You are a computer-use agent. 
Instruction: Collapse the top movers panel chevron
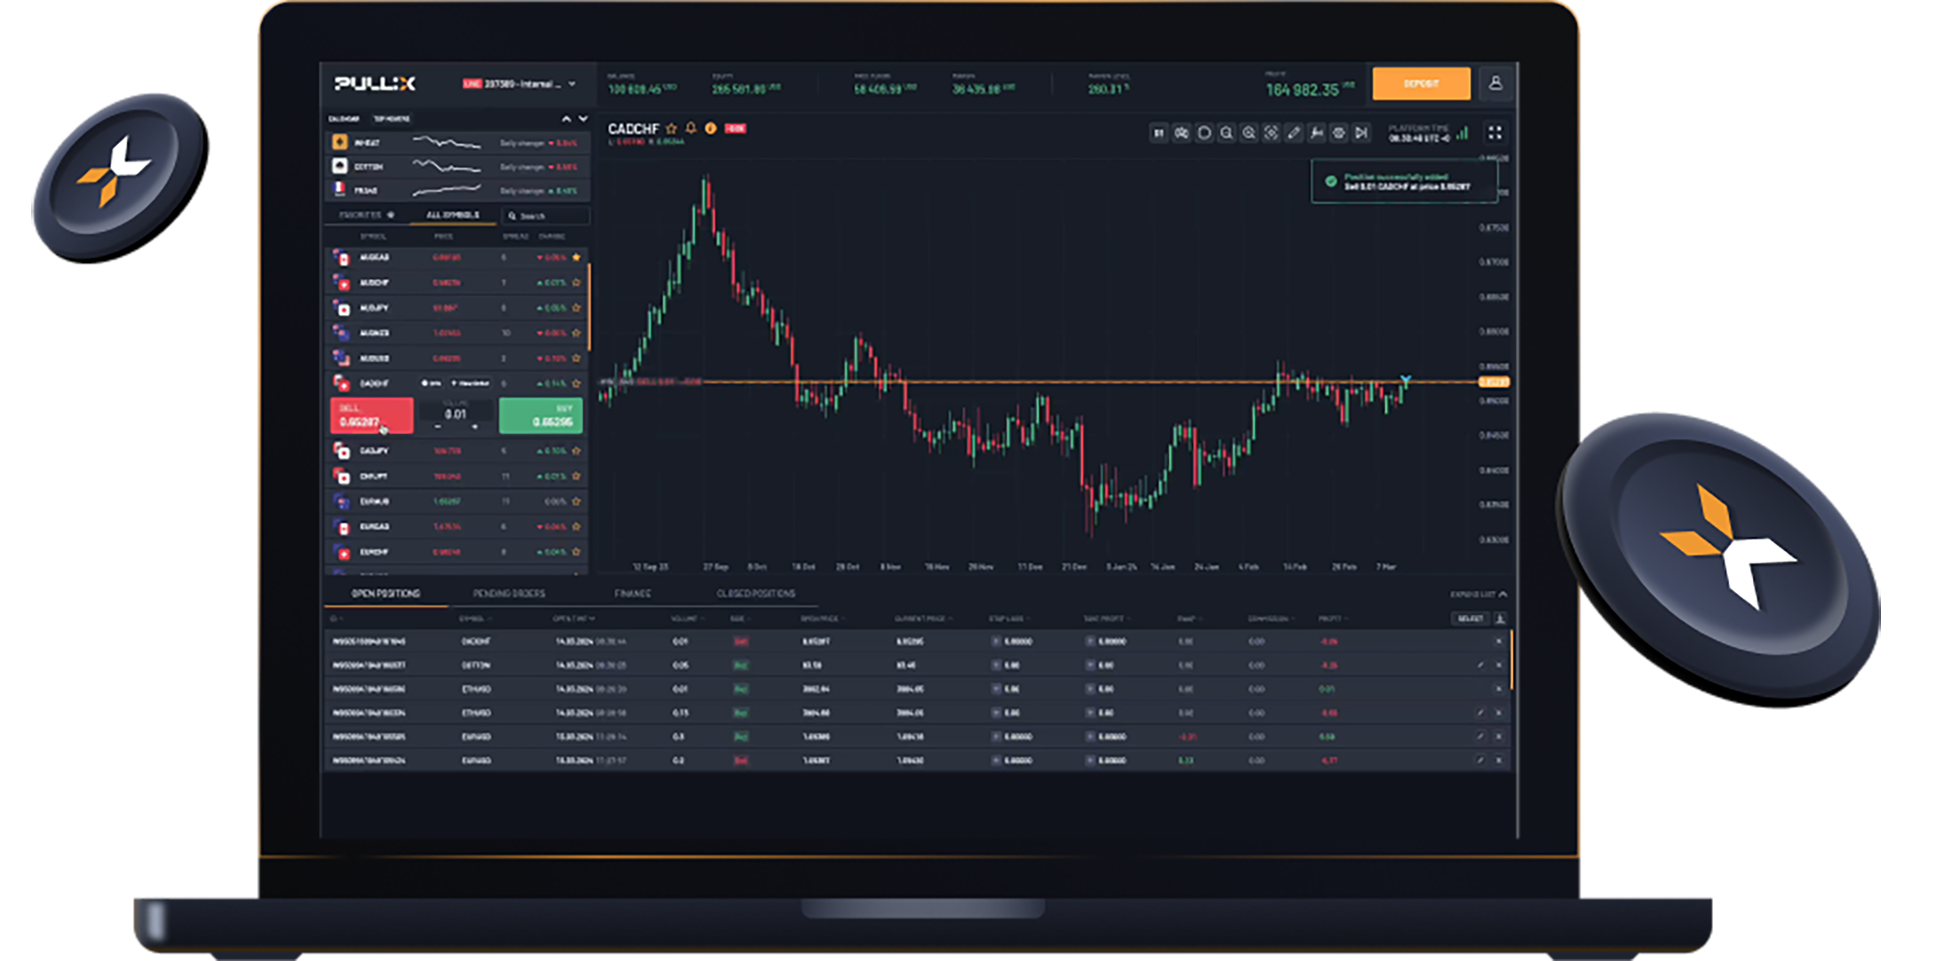pyautogui.click(x=566, y=119)
